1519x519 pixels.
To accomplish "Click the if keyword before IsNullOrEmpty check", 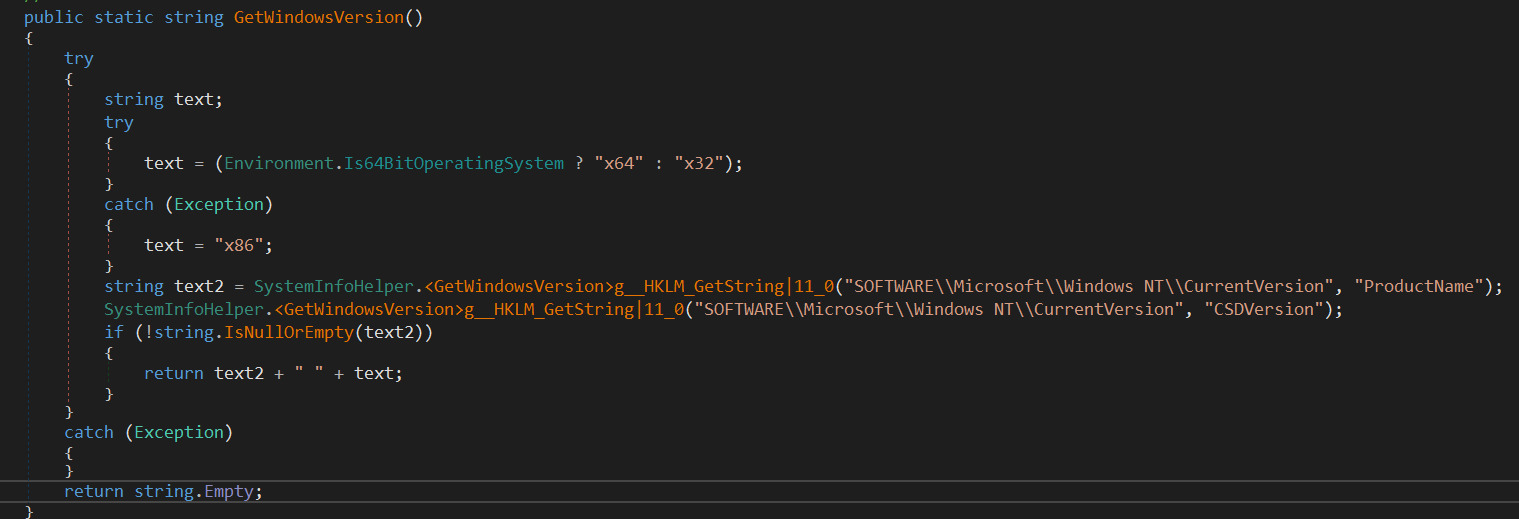I will pos(113,331).
